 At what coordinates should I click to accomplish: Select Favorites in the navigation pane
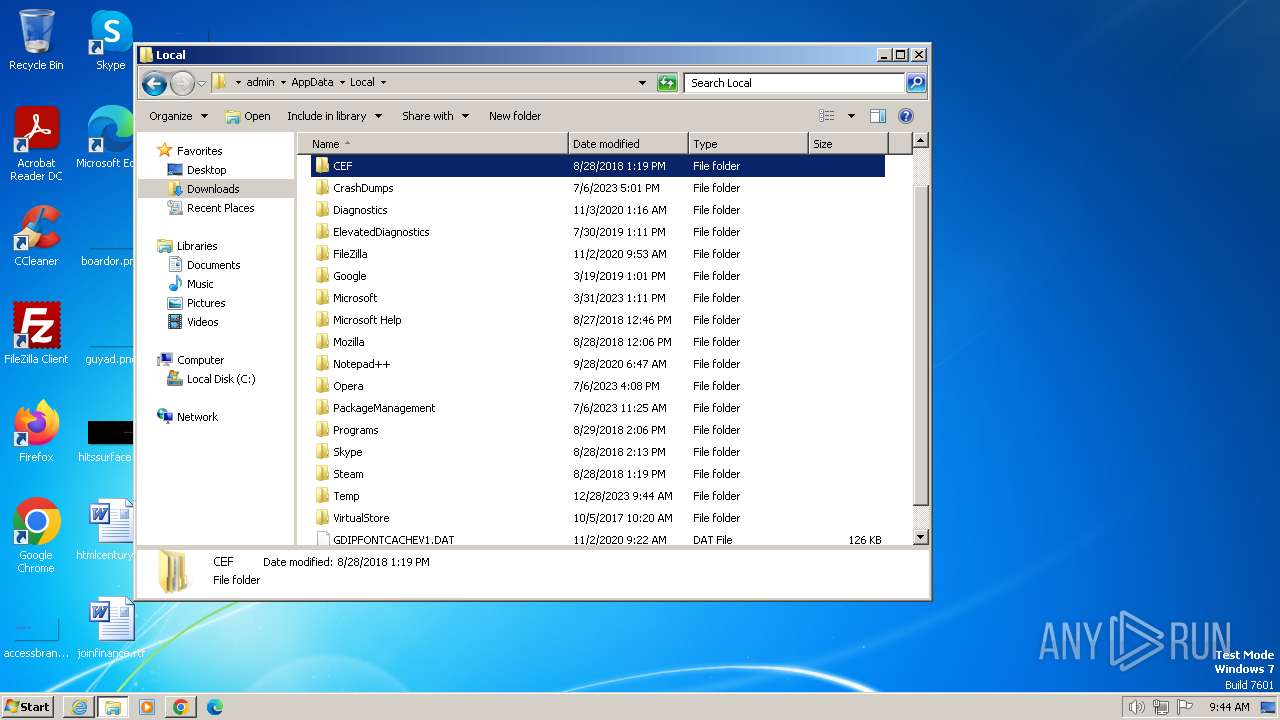pyautogui.click(x=199, y=151)
